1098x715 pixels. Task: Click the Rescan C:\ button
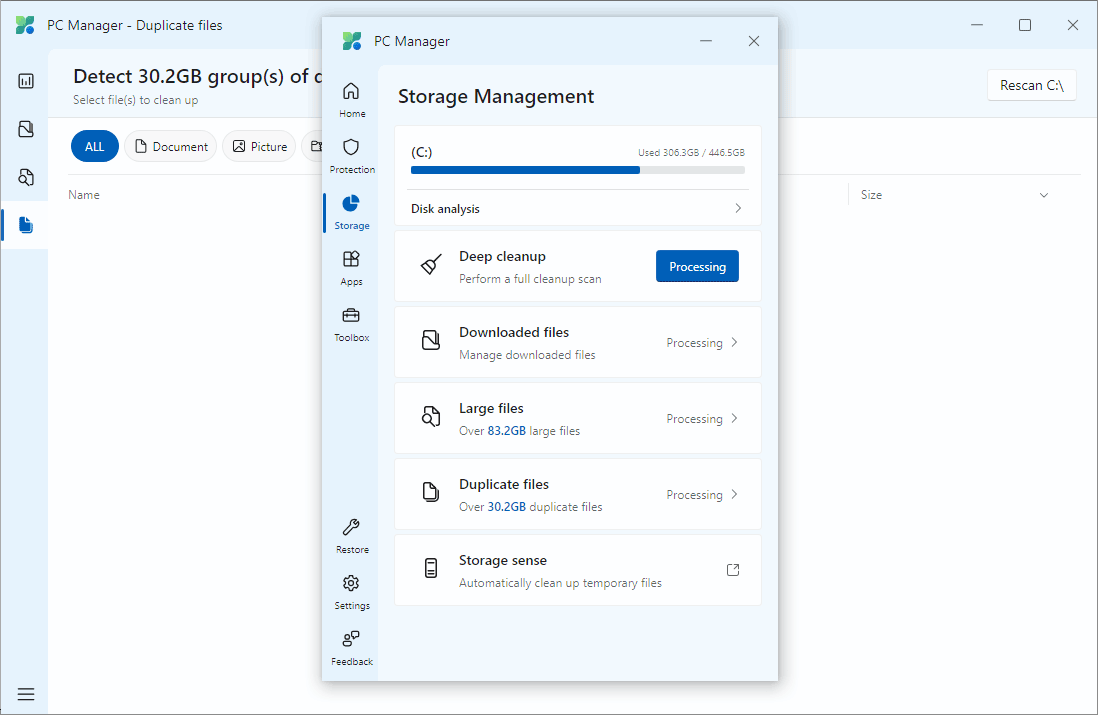point(1031,85)
